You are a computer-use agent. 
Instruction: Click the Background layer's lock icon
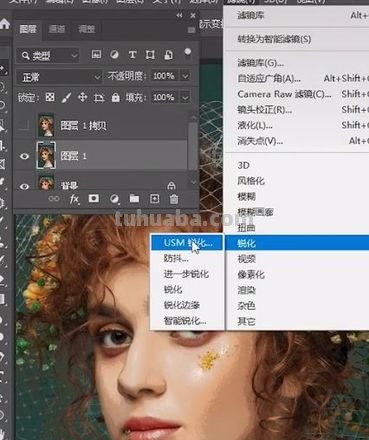(171, 186)
